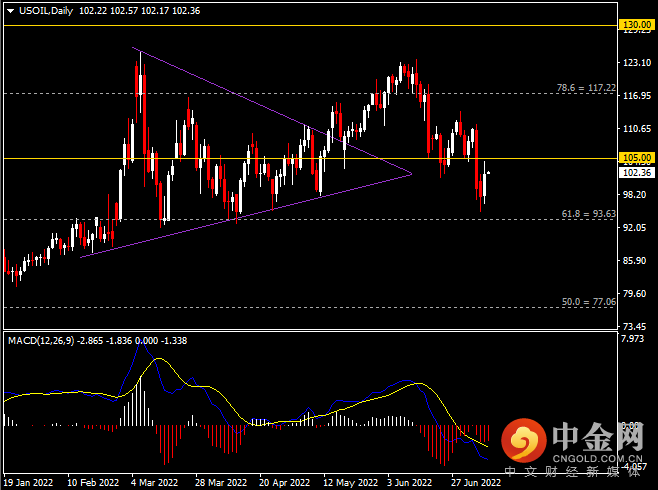Click the current price tag 102.36

pos(637,172)
